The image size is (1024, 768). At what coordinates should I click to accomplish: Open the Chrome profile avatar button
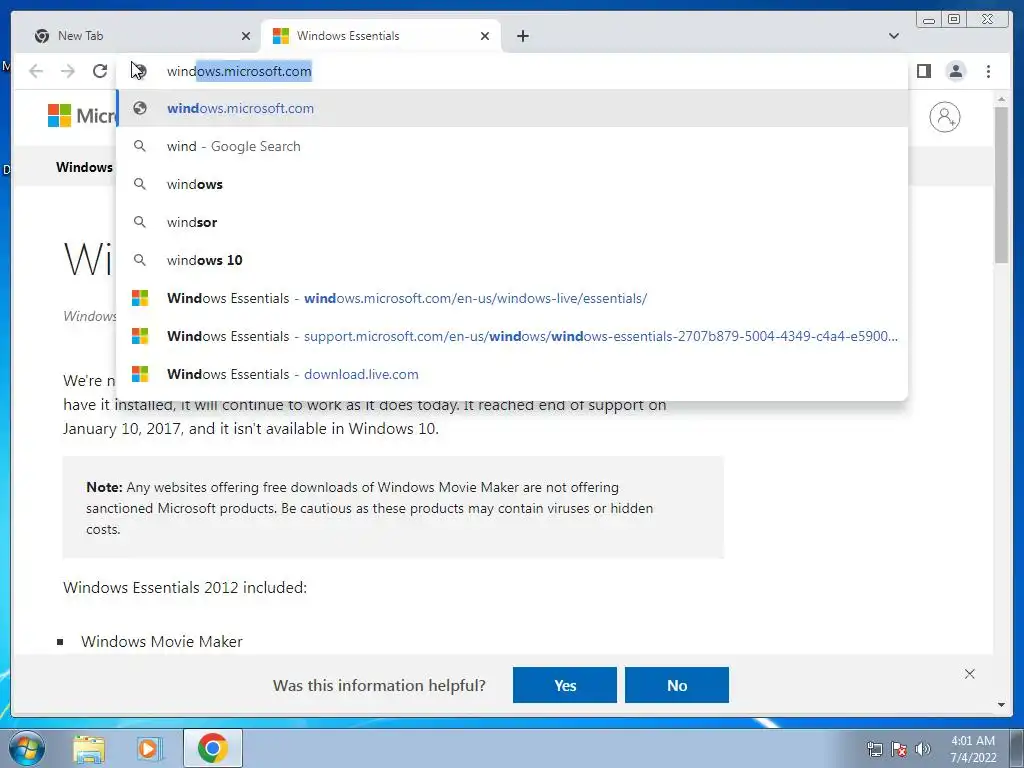click(x=956, y=71)
